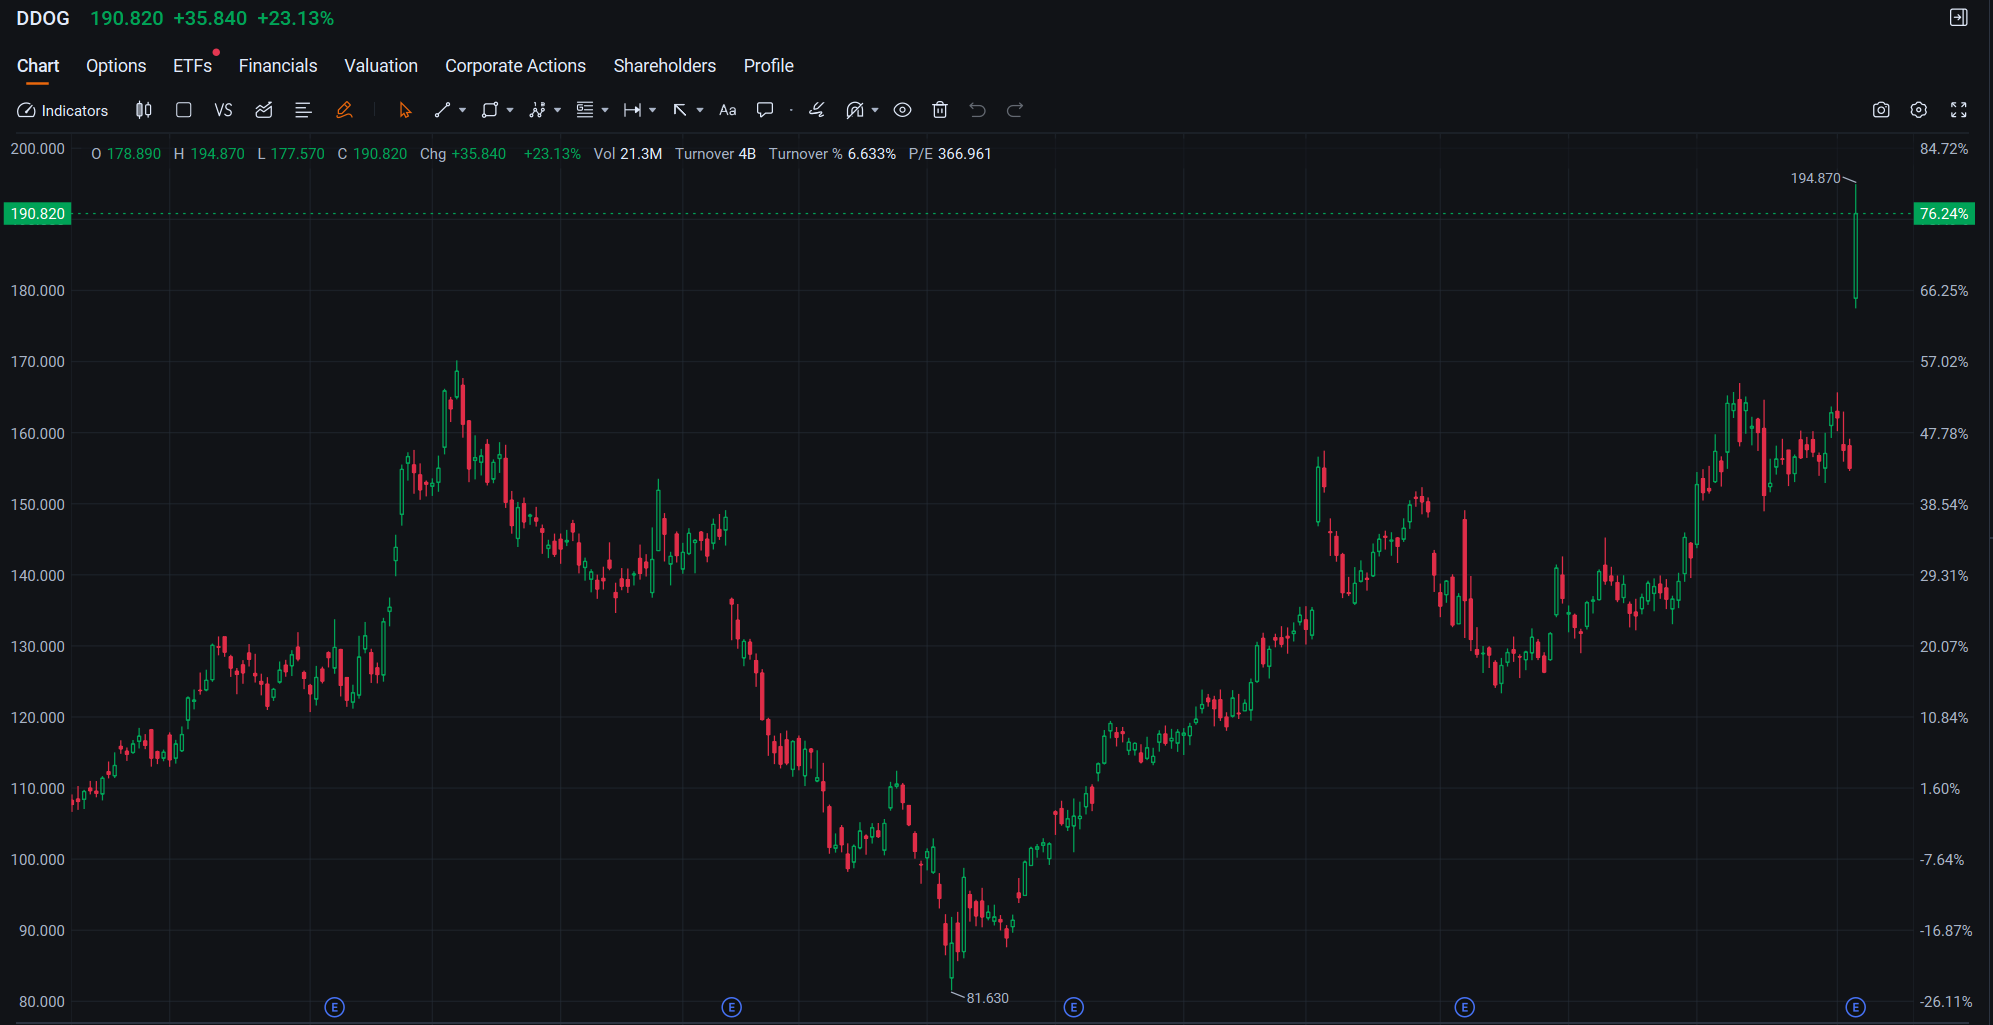This screenshot has width=1993, height=1025.
Task: Select the comment bubble annotation tool
Action: coord(764,110)
